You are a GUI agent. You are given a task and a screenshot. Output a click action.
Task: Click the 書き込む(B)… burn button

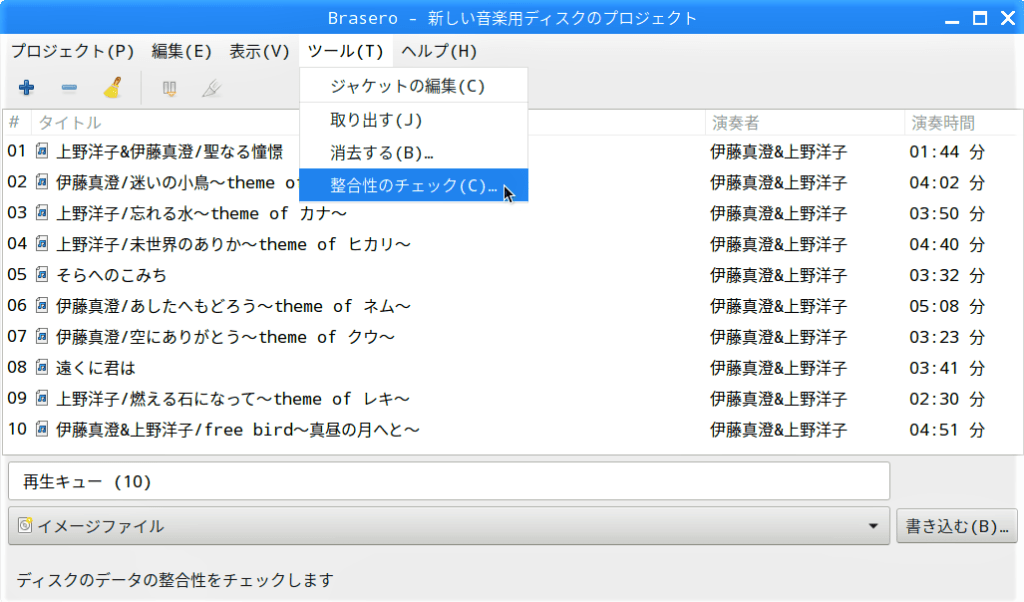(957, 526)
